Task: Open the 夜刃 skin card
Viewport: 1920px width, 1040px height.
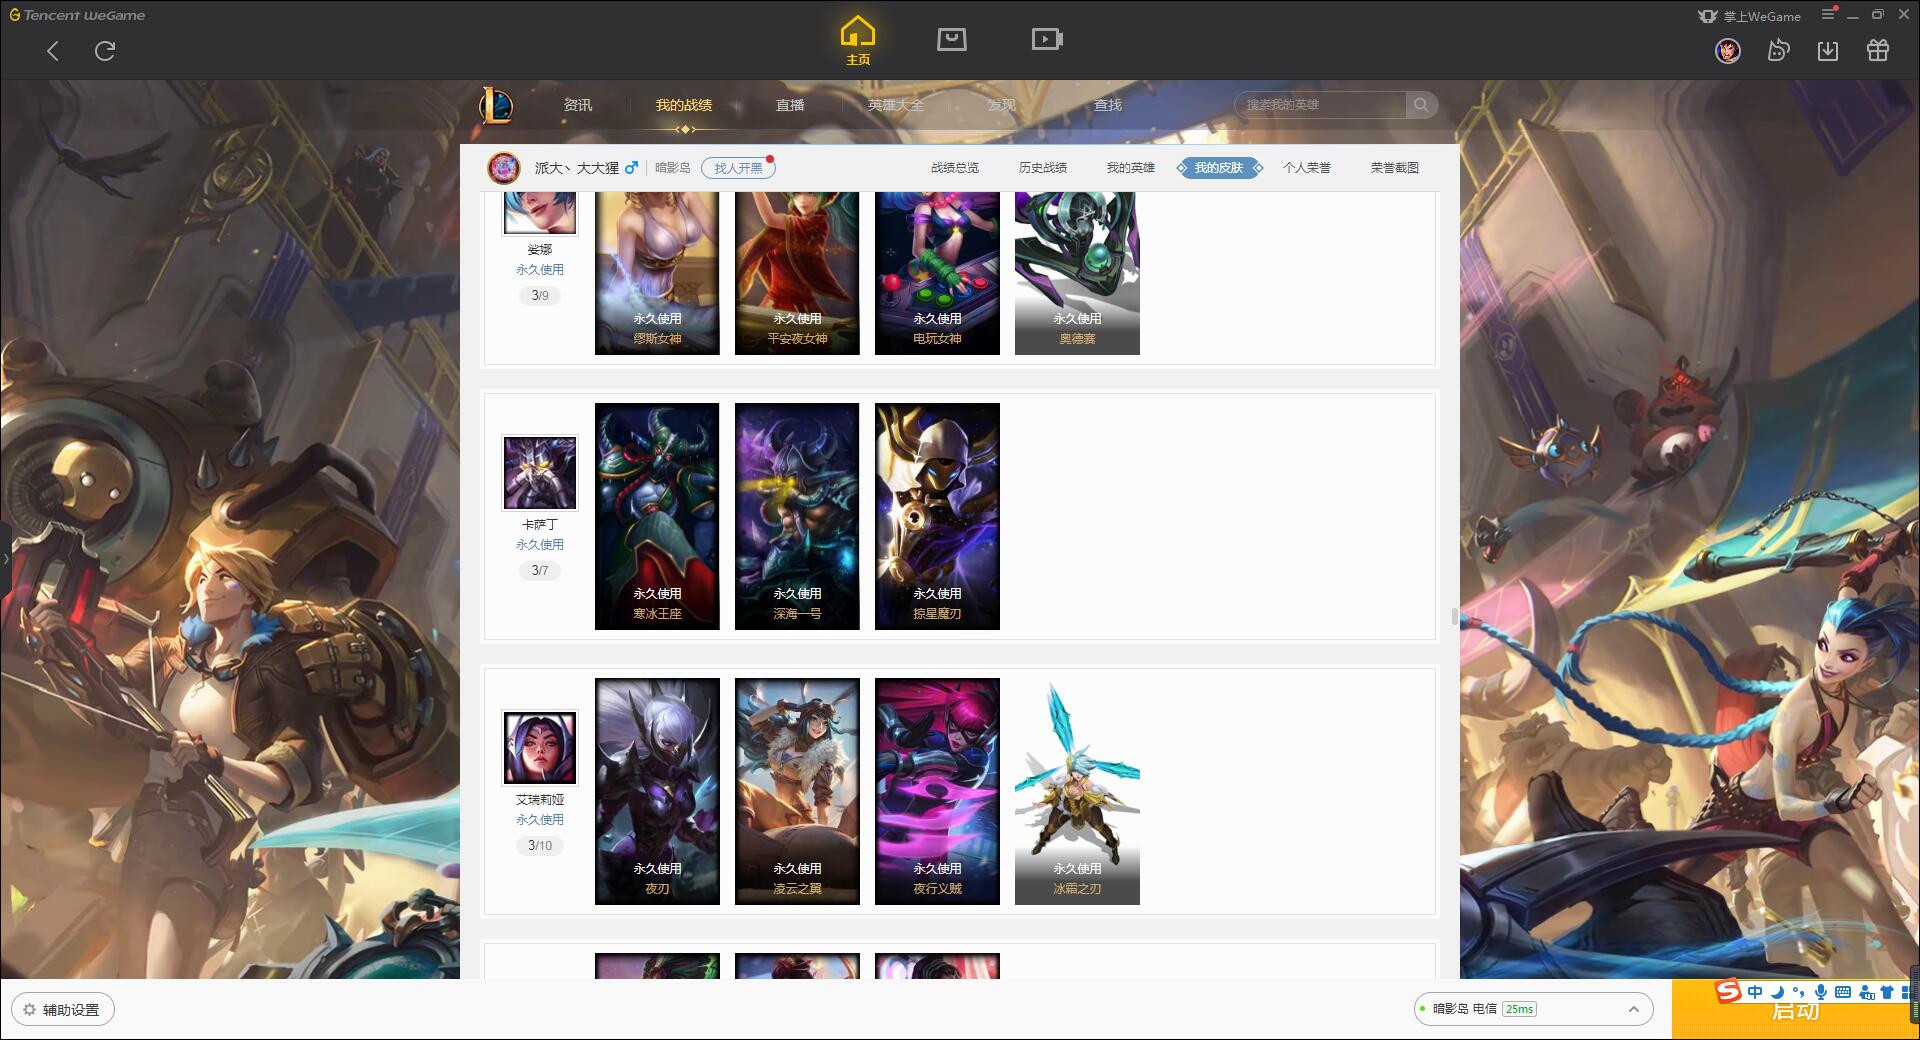Action: click(x=657, y=791)
